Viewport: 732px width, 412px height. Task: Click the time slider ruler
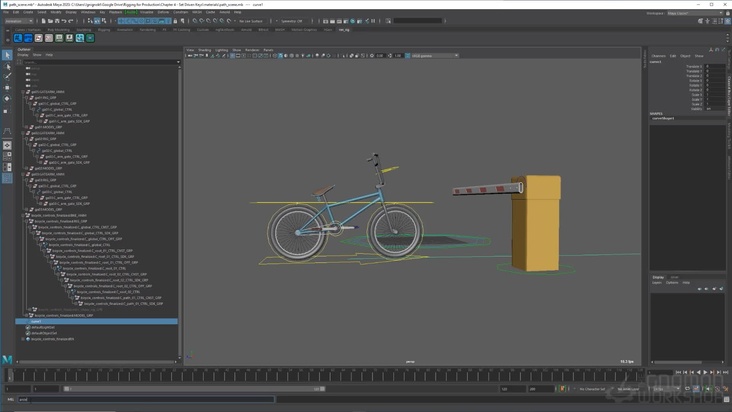pyautogui.click(x=320, y=375)
